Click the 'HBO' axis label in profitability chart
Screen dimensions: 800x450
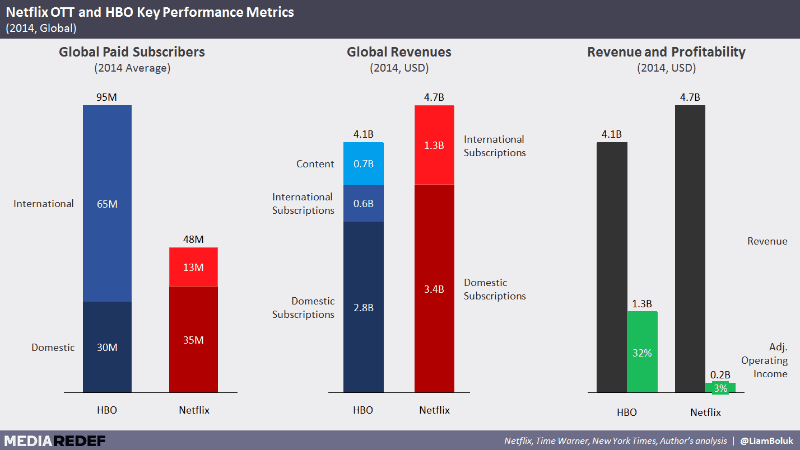pos(627,412)
